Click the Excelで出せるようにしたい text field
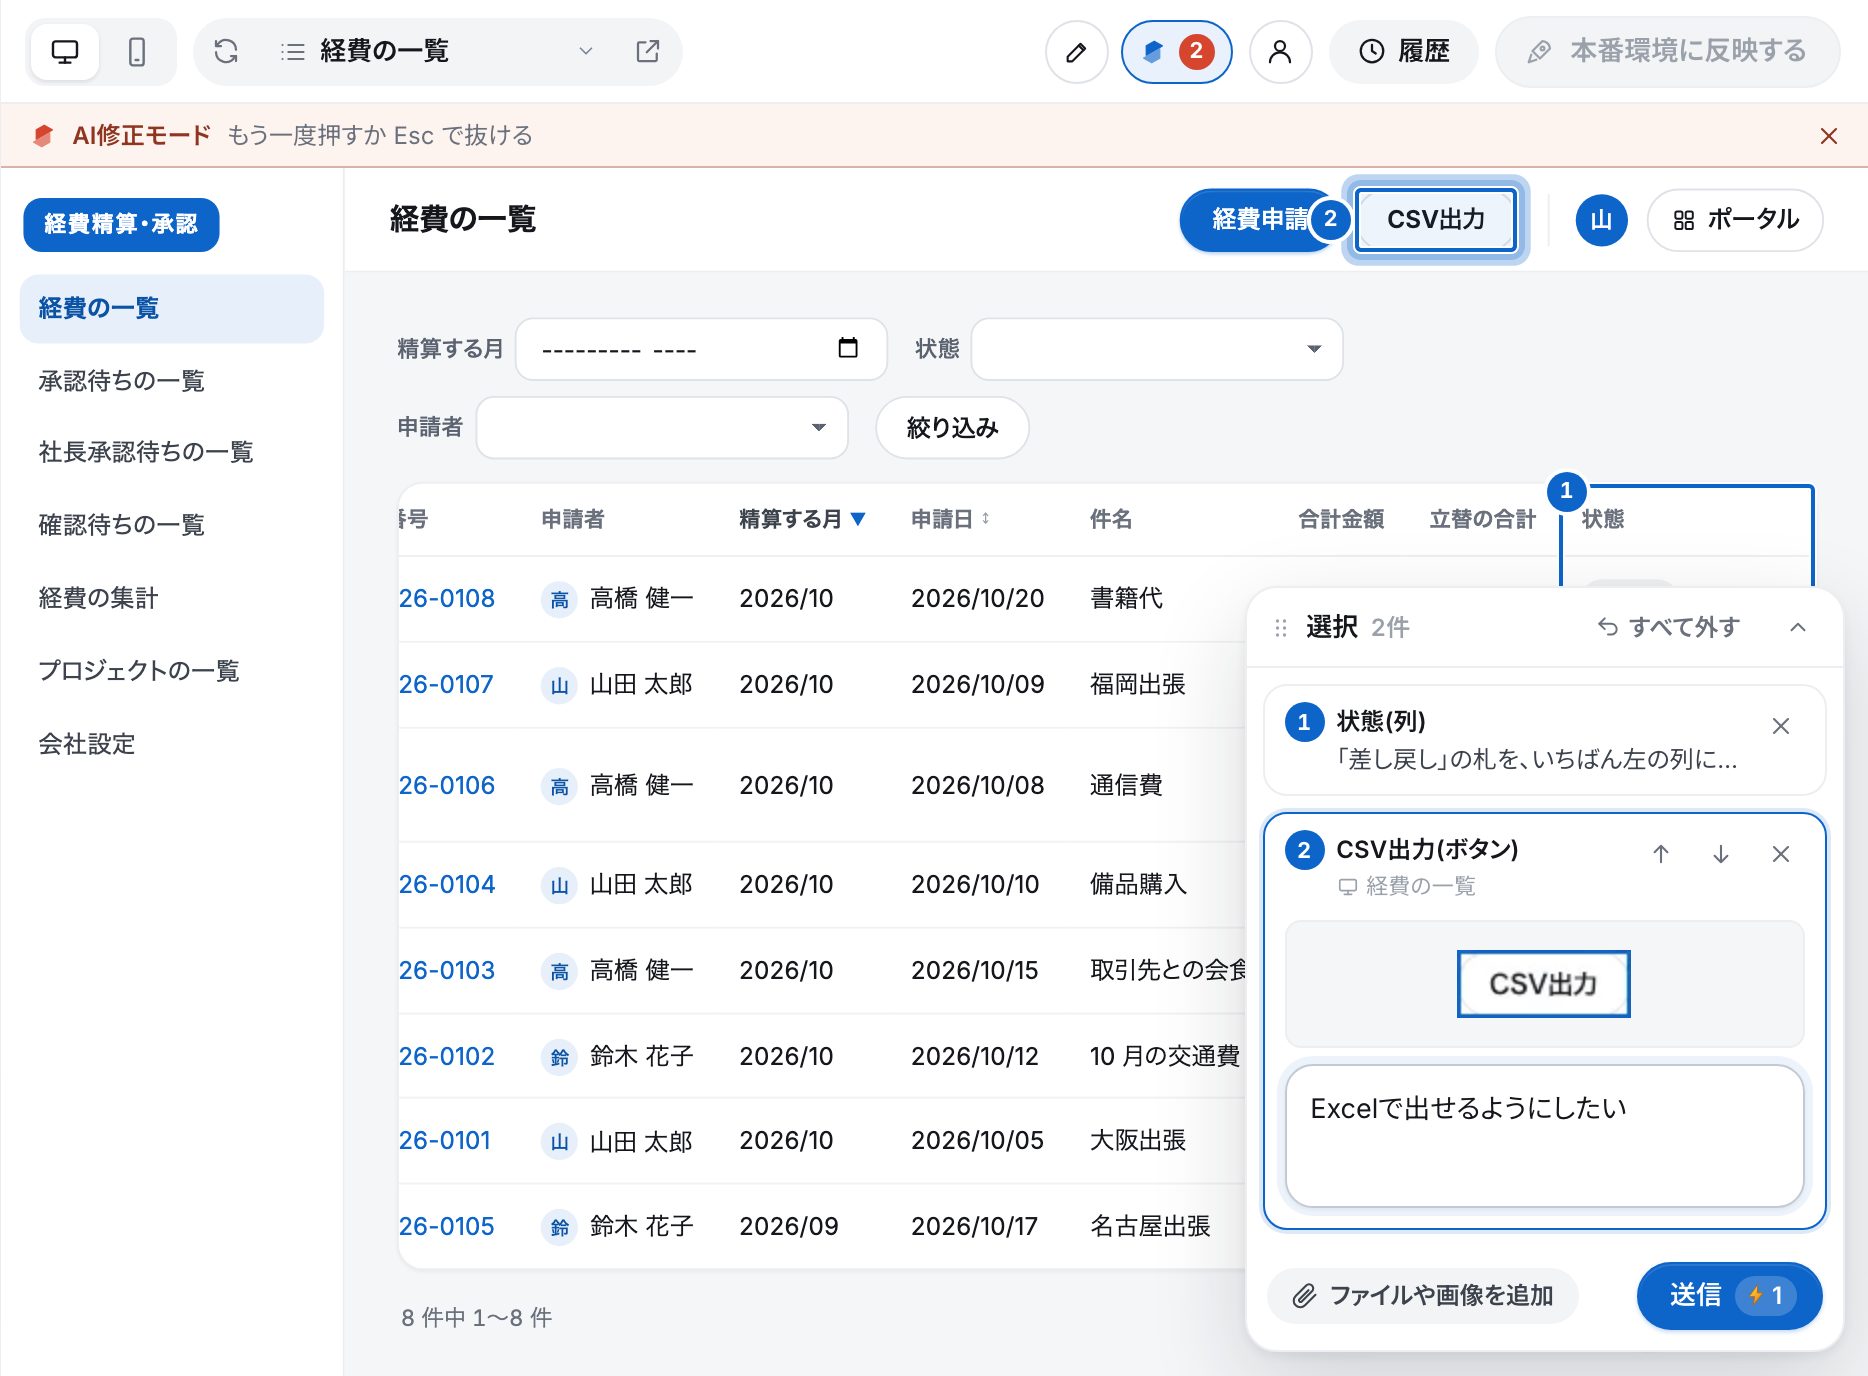The image size is (1868, 1376). (1545, 1136)
